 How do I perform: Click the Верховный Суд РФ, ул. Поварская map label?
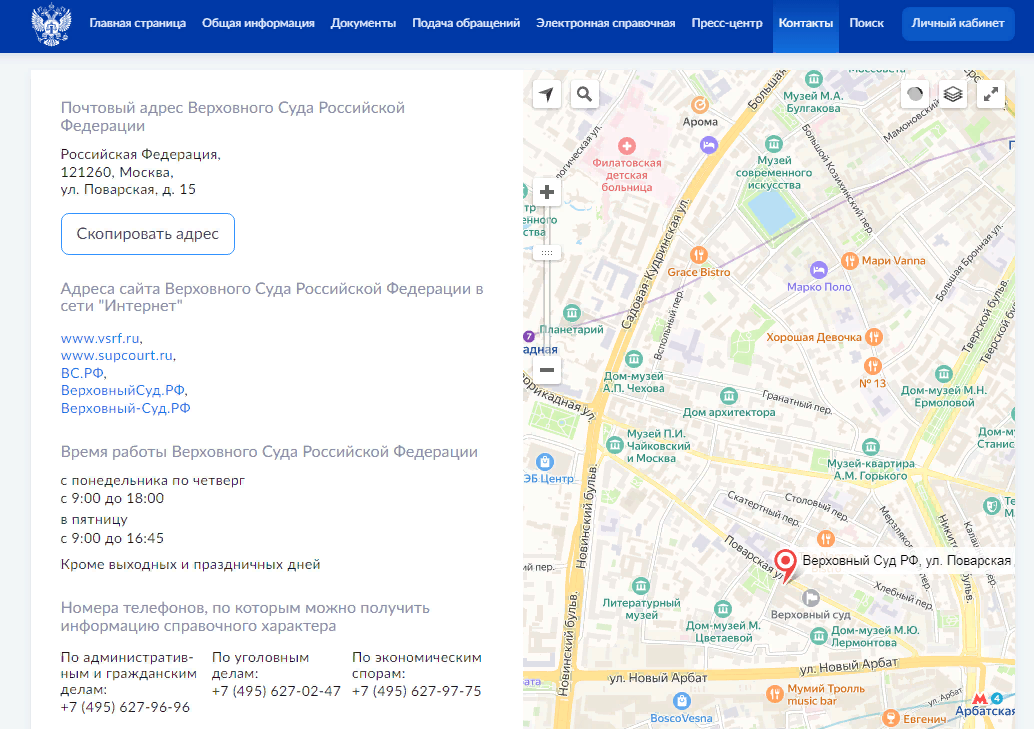(907, 561)
